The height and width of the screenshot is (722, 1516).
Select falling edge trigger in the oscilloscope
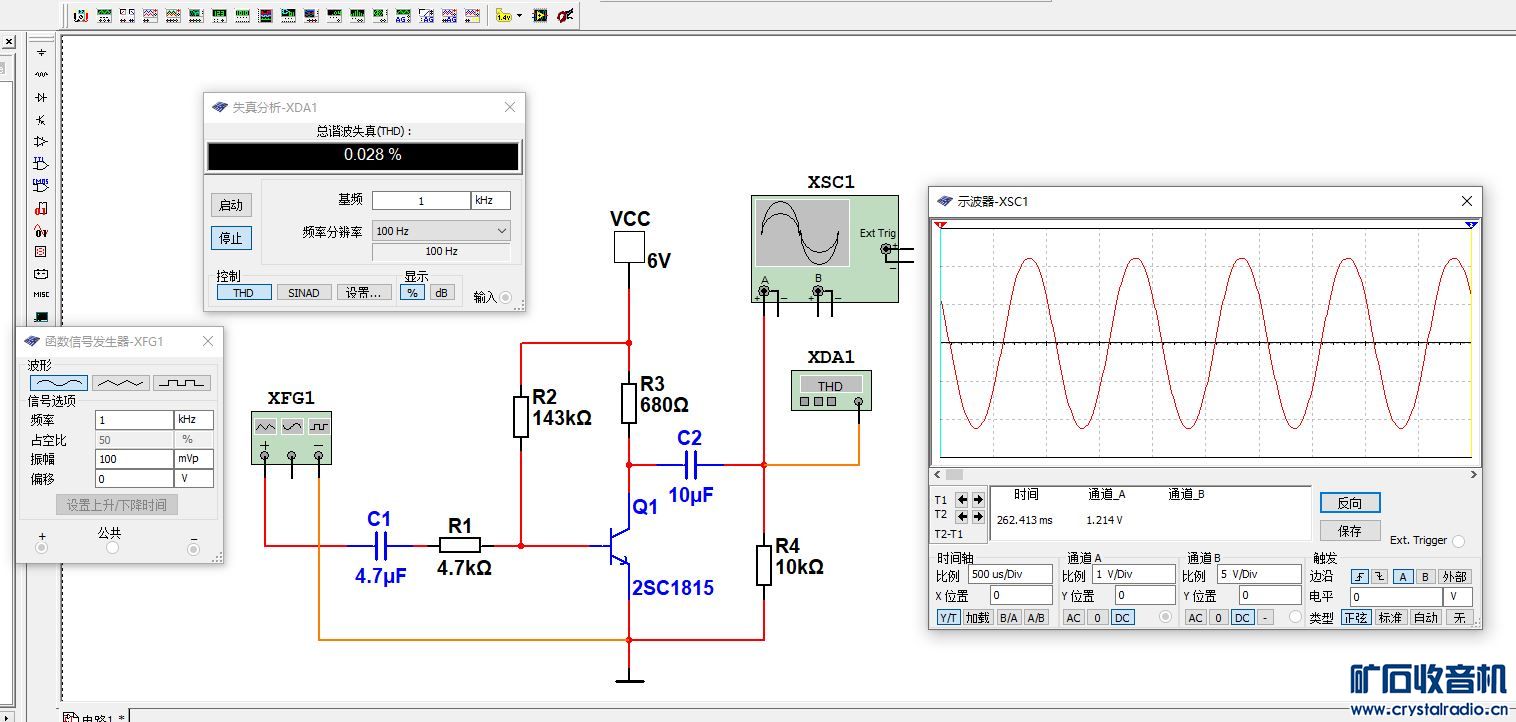tap(1380, 577)
